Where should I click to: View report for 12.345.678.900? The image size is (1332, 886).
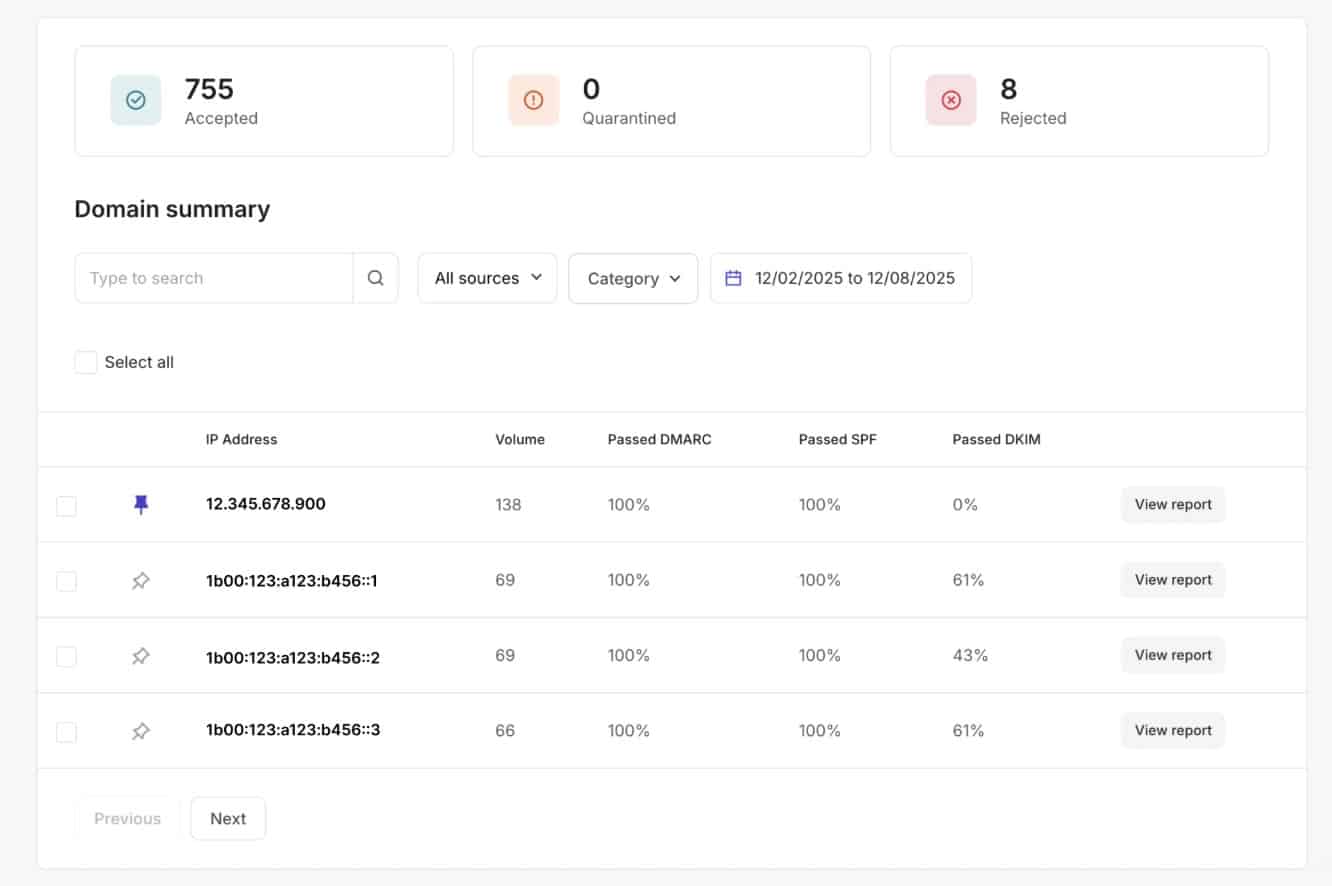click(1173, 505)
